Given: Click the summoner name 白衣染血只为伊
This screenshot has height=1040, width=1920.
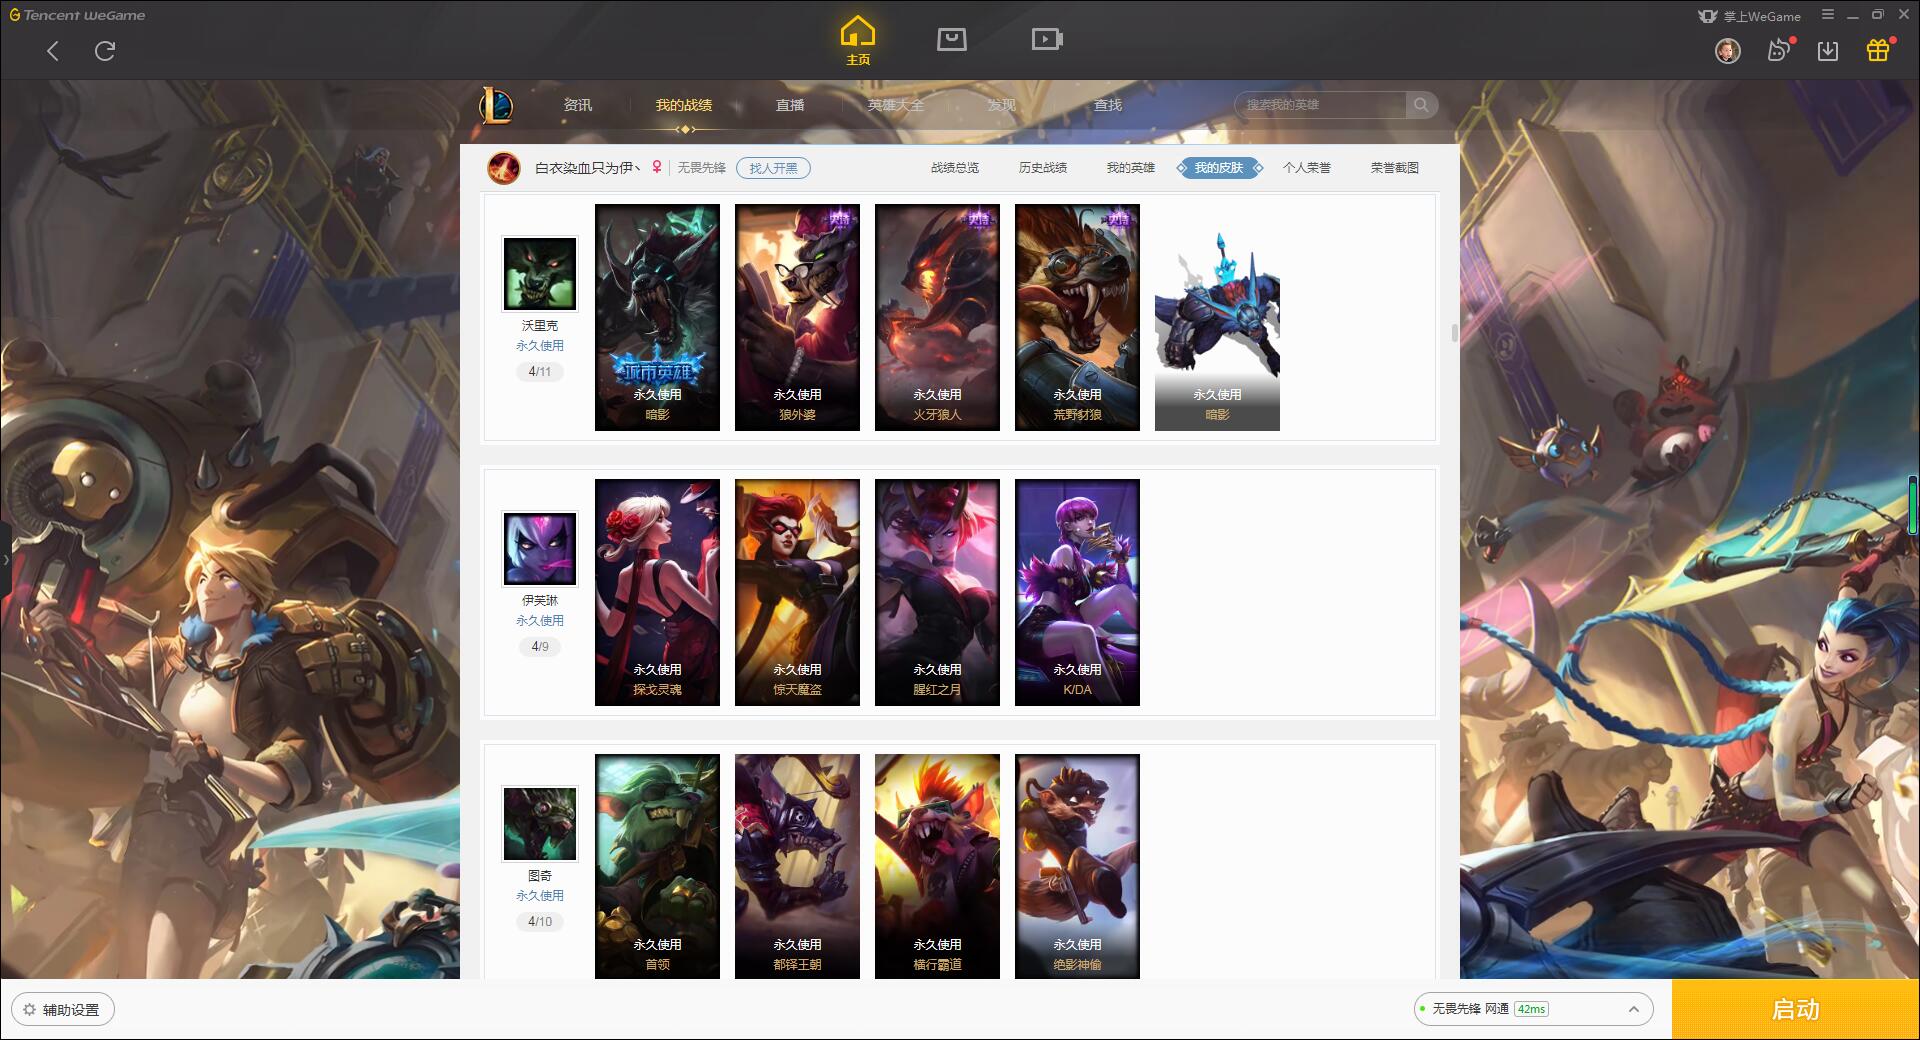Looking at the screenshot, I should [x=587, y=168].
